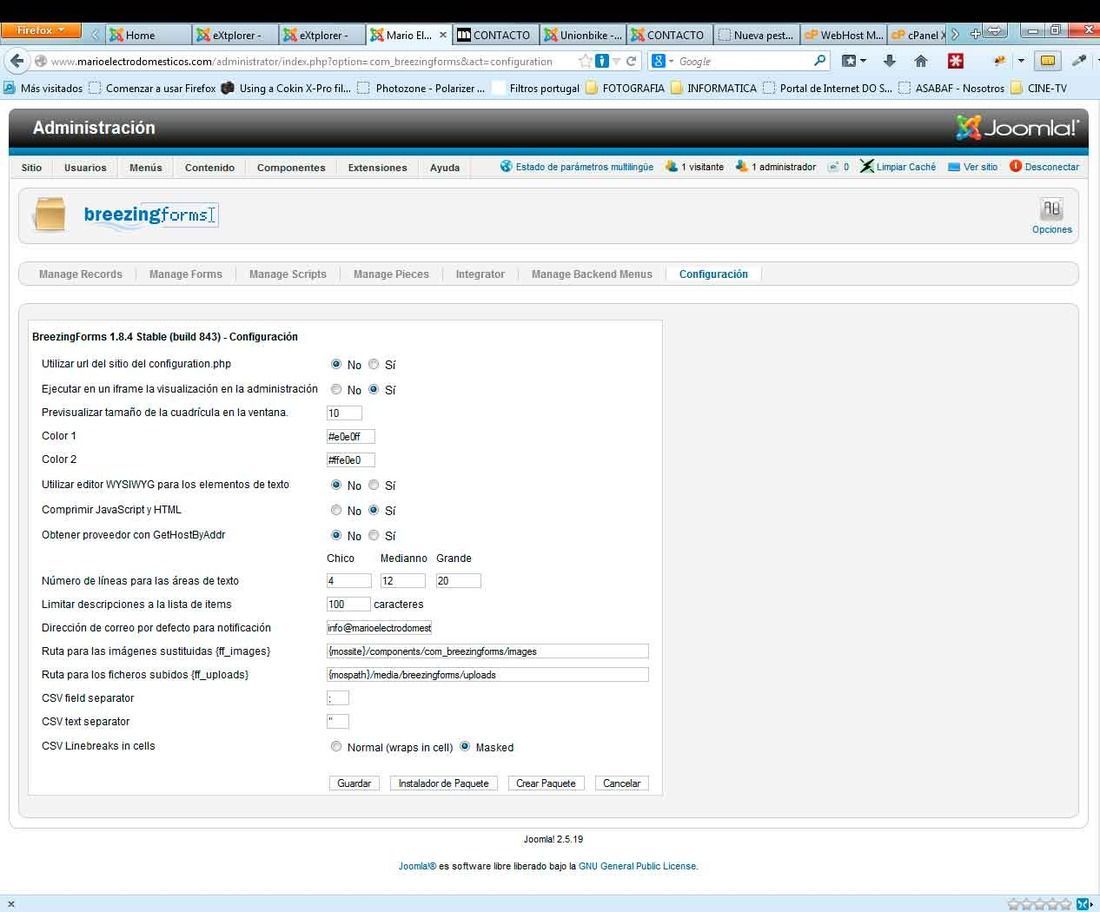Screen dimensions: 1100x912
Task: Select the eyedropper color picker toolbar icon
Action: coord(1079,61)
